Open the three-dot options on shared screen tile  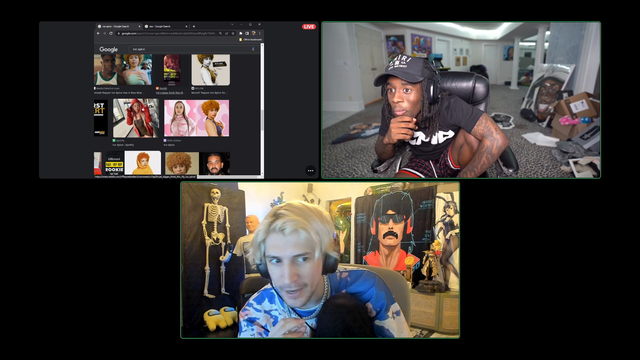(x=311, y=171)
